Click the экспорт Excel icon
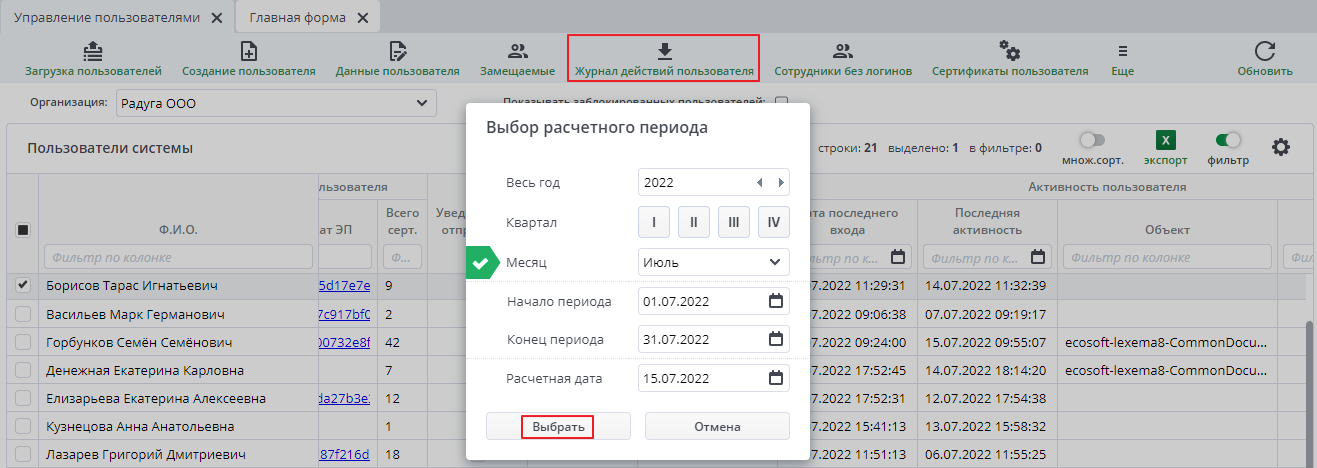The image size is (1317, 468). (x=1166, y=141)
